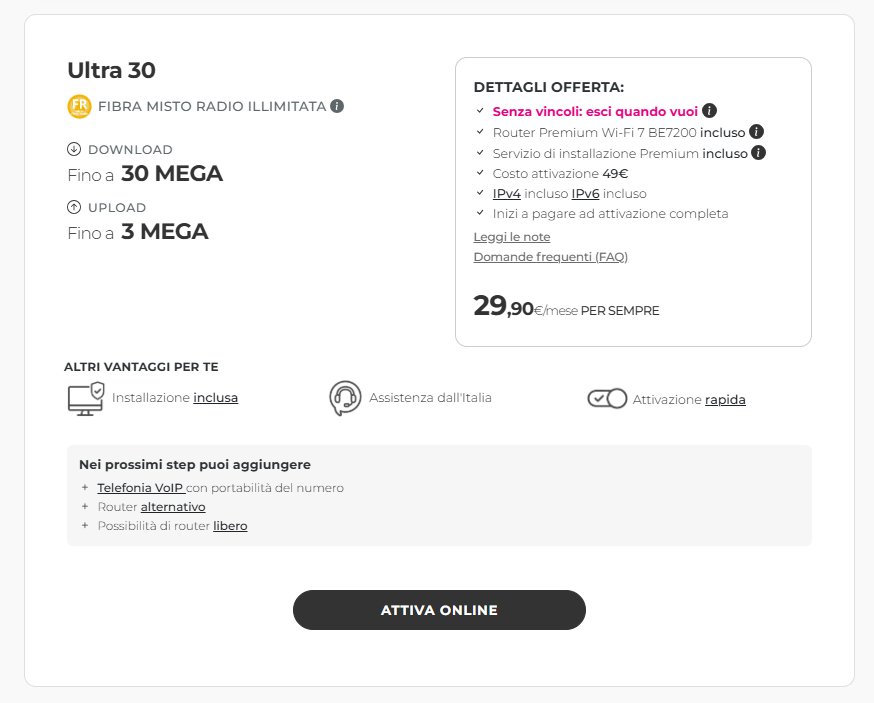
Task: Click the router libero link
Action: 230,526
